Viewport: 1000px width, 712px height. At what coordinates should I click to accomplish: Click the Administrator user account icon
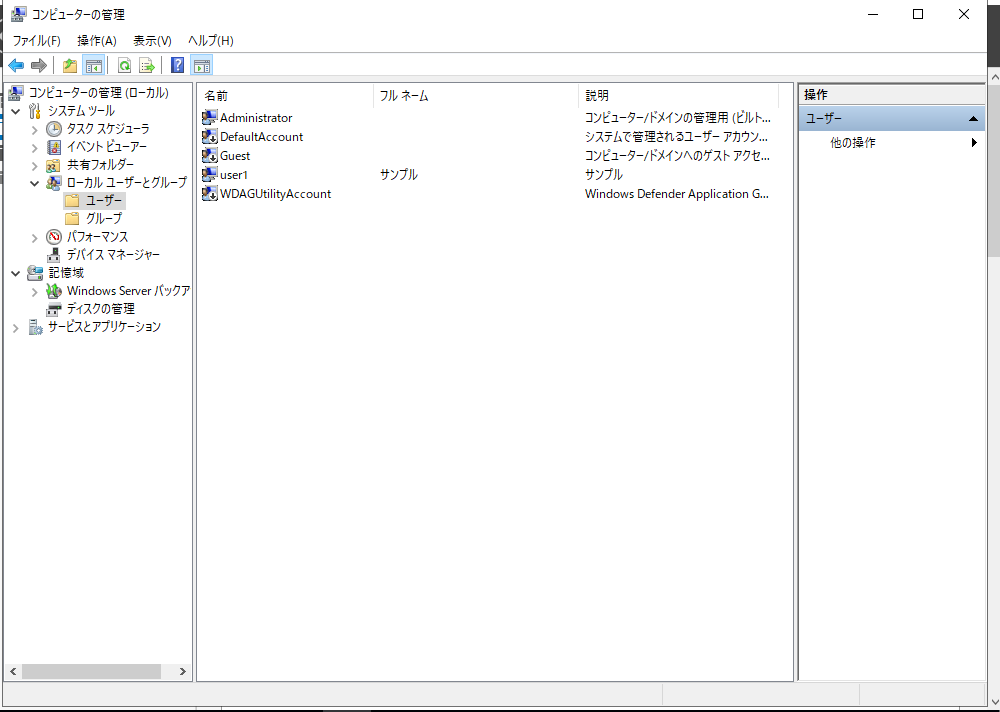click(210, 117)
